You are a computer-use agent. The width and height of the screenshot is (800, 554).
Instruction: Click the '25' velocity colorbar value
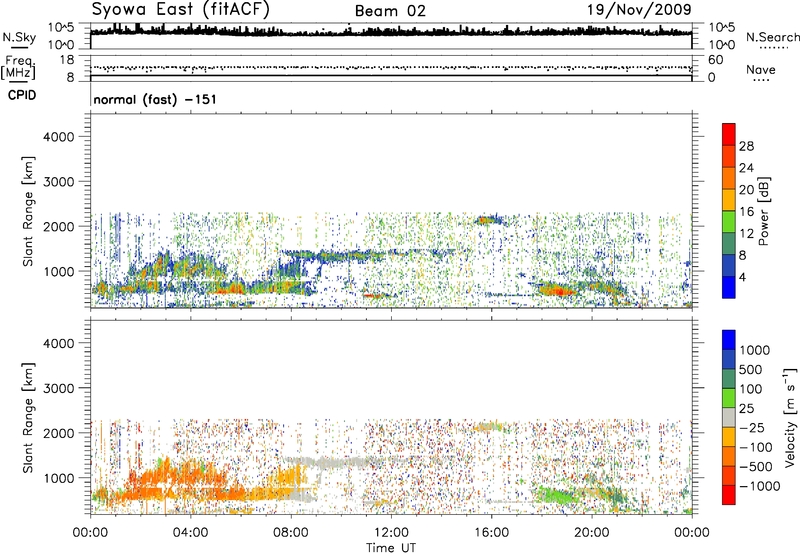746,408
